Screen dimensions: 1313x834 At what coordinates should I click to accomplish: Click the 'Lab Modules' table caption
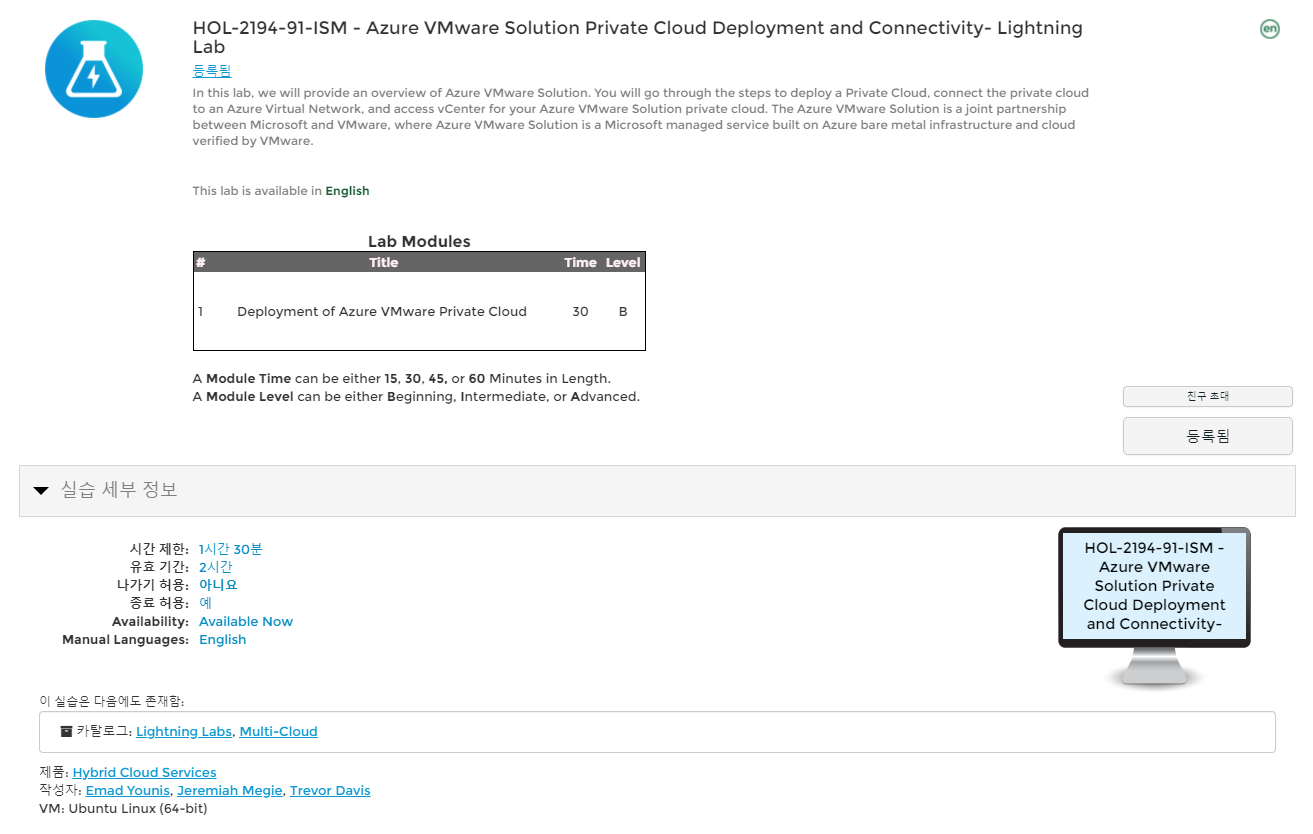coord(419,241)
